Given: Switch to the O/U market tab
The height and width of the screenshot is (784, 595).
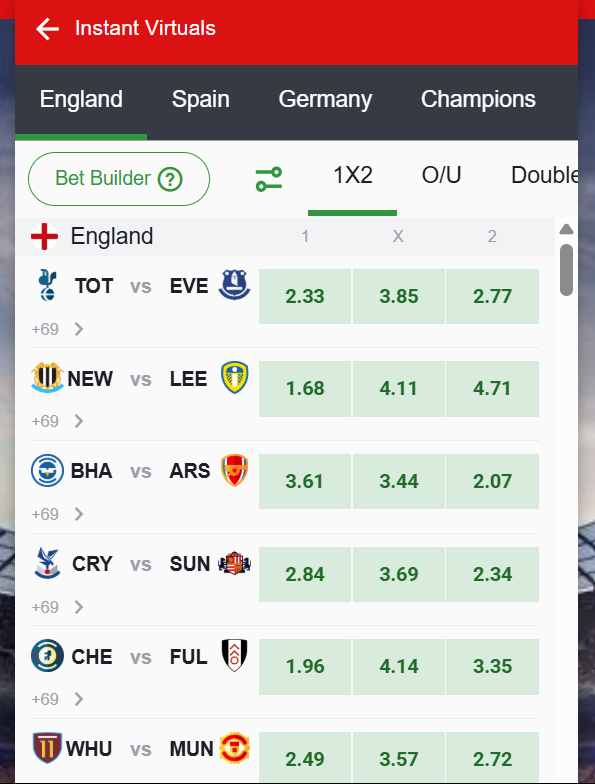Looking at the screenshot, I should (442, 175).
